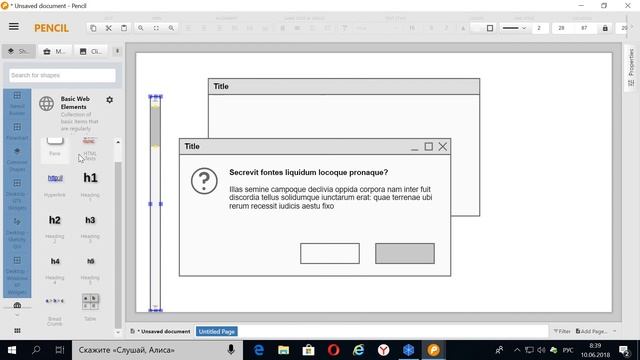
Task: Select the back window's Title bar on canvas
Action: [x=344, y=87]
